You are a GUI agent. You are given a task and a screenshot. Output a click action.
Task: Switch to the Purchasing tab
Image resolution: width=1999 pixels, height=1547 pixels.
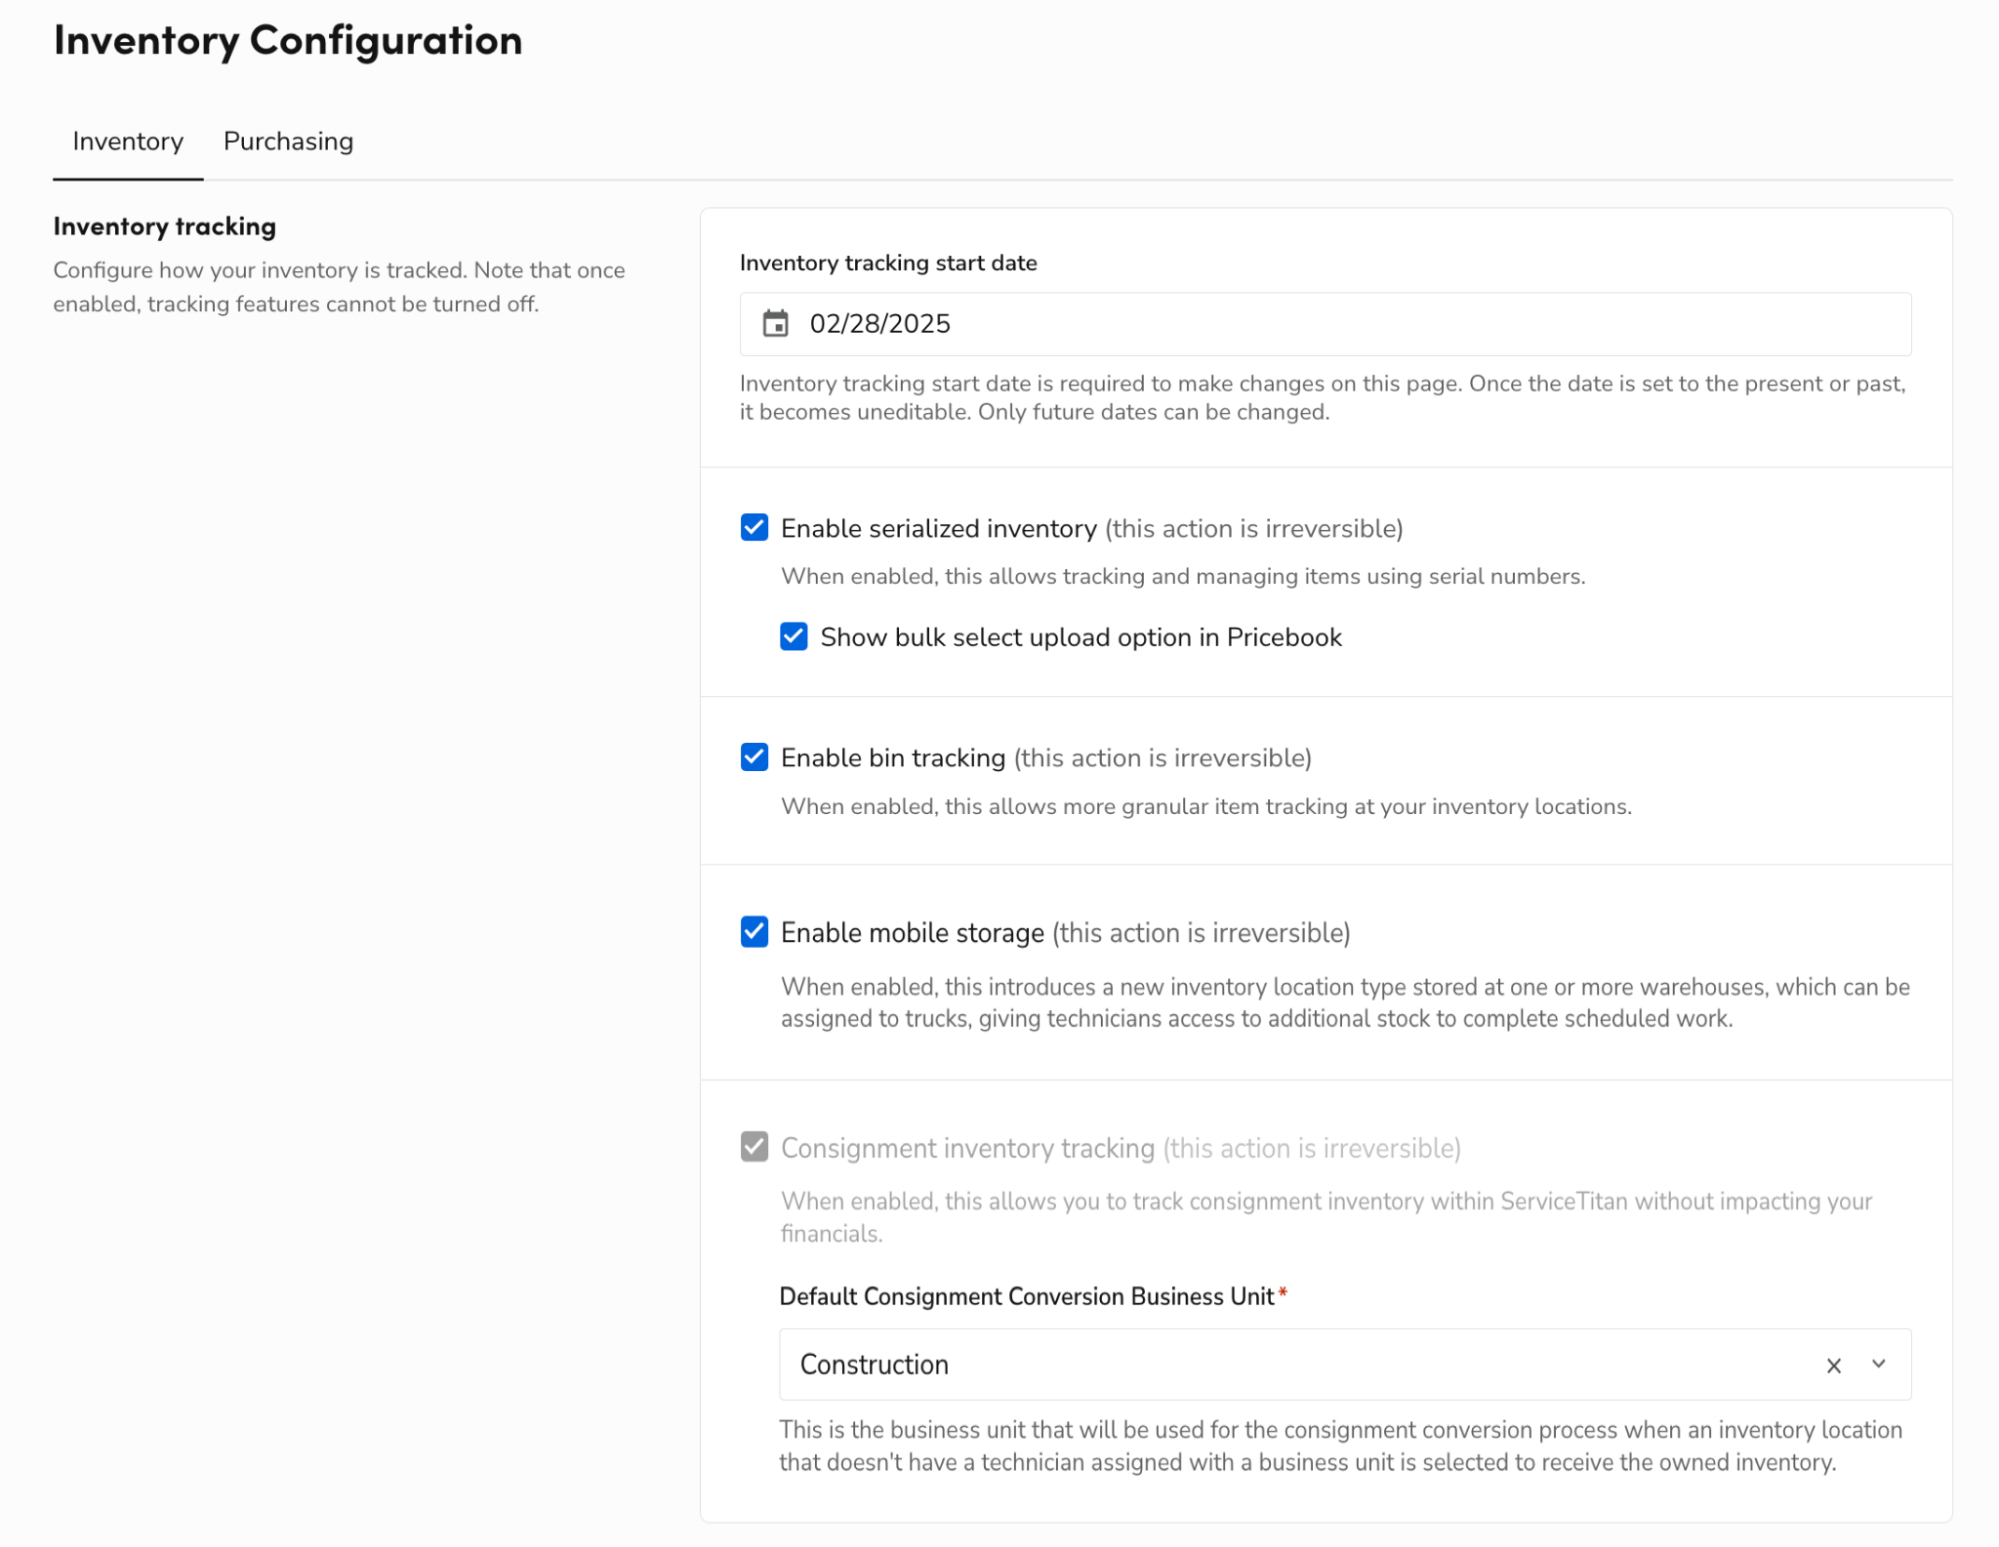tap(288, 141)
